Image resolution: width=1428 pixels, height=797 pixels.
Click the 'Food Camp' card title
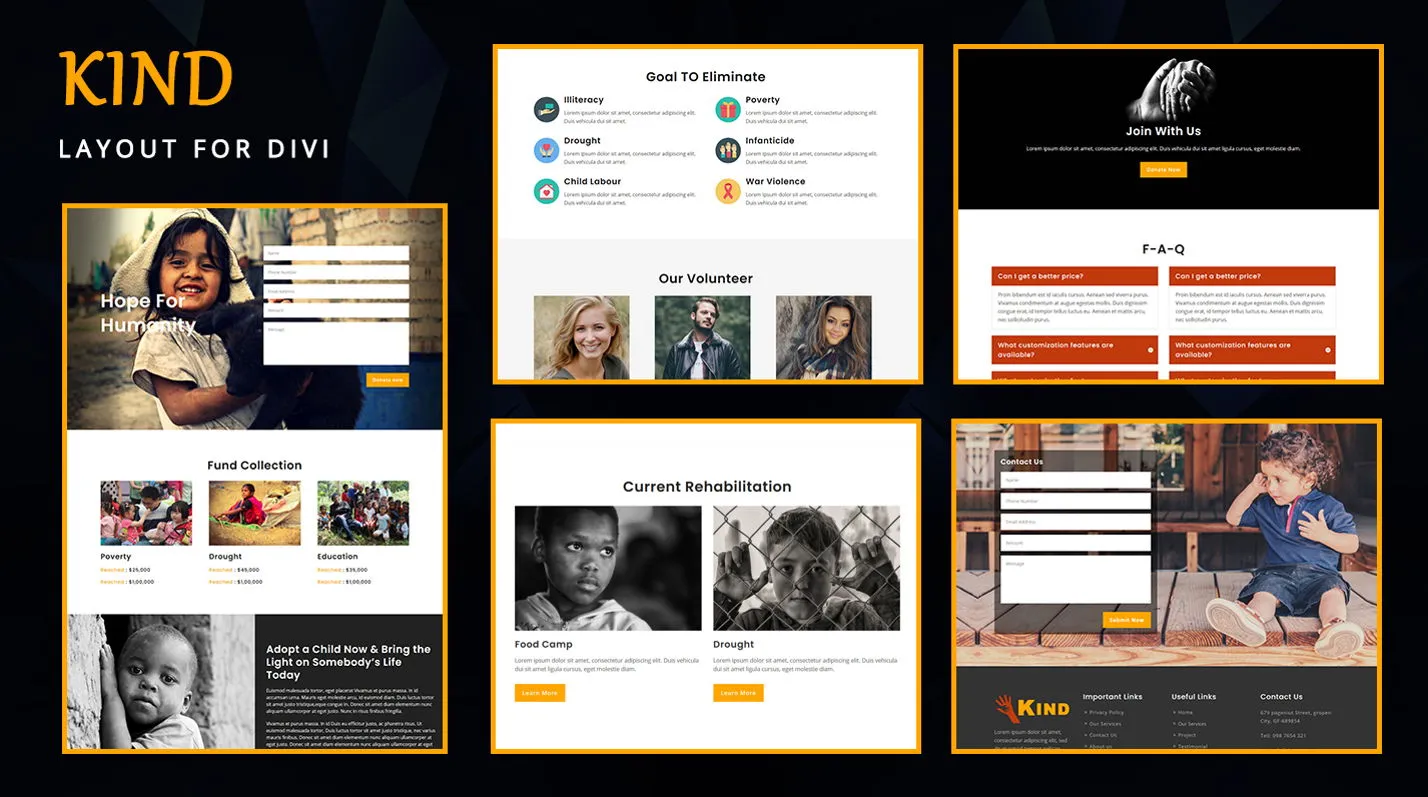544,645
